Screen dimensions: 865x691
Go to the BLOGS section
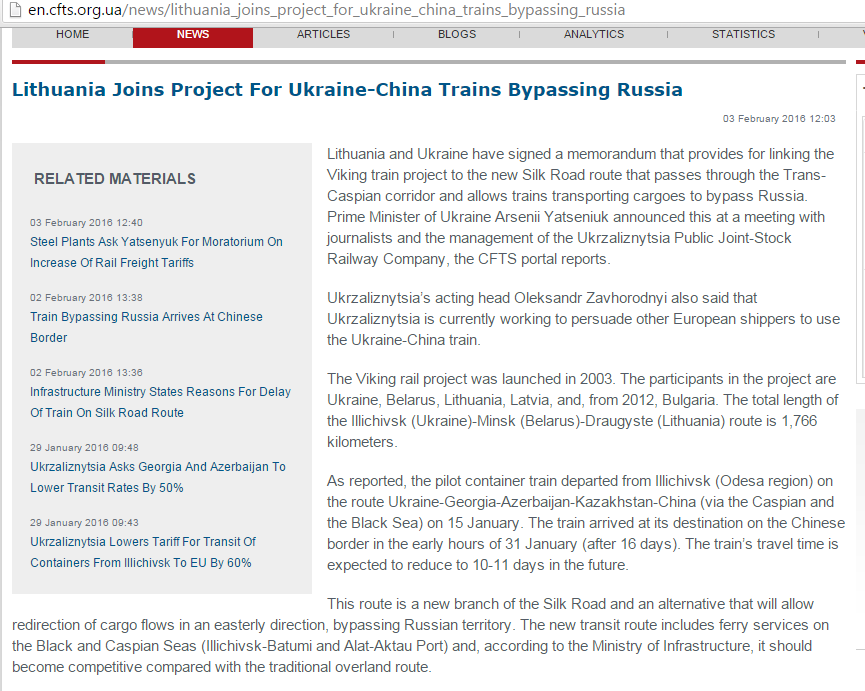click(x=457, y=34)
